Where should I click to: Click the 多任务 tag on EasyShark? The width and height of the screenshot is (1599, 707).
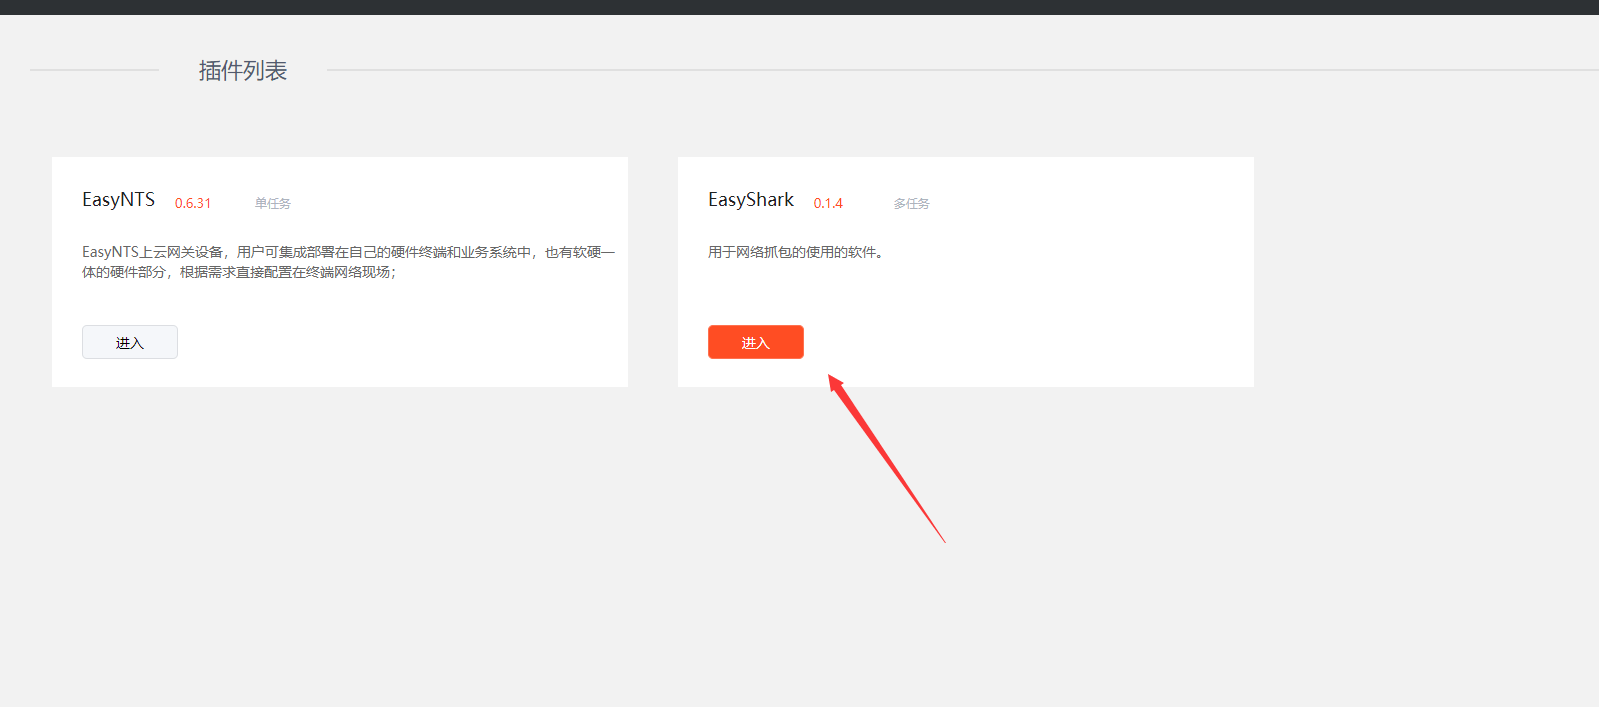911,203
